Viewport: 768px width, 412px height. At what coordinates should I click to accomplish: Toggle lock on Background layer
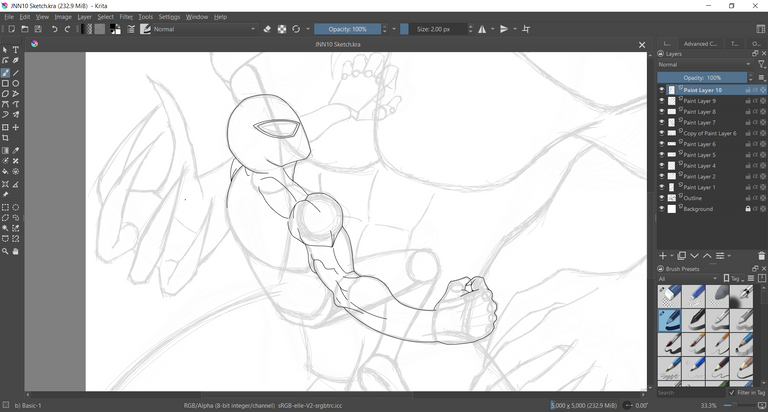(x=748, y=209)
